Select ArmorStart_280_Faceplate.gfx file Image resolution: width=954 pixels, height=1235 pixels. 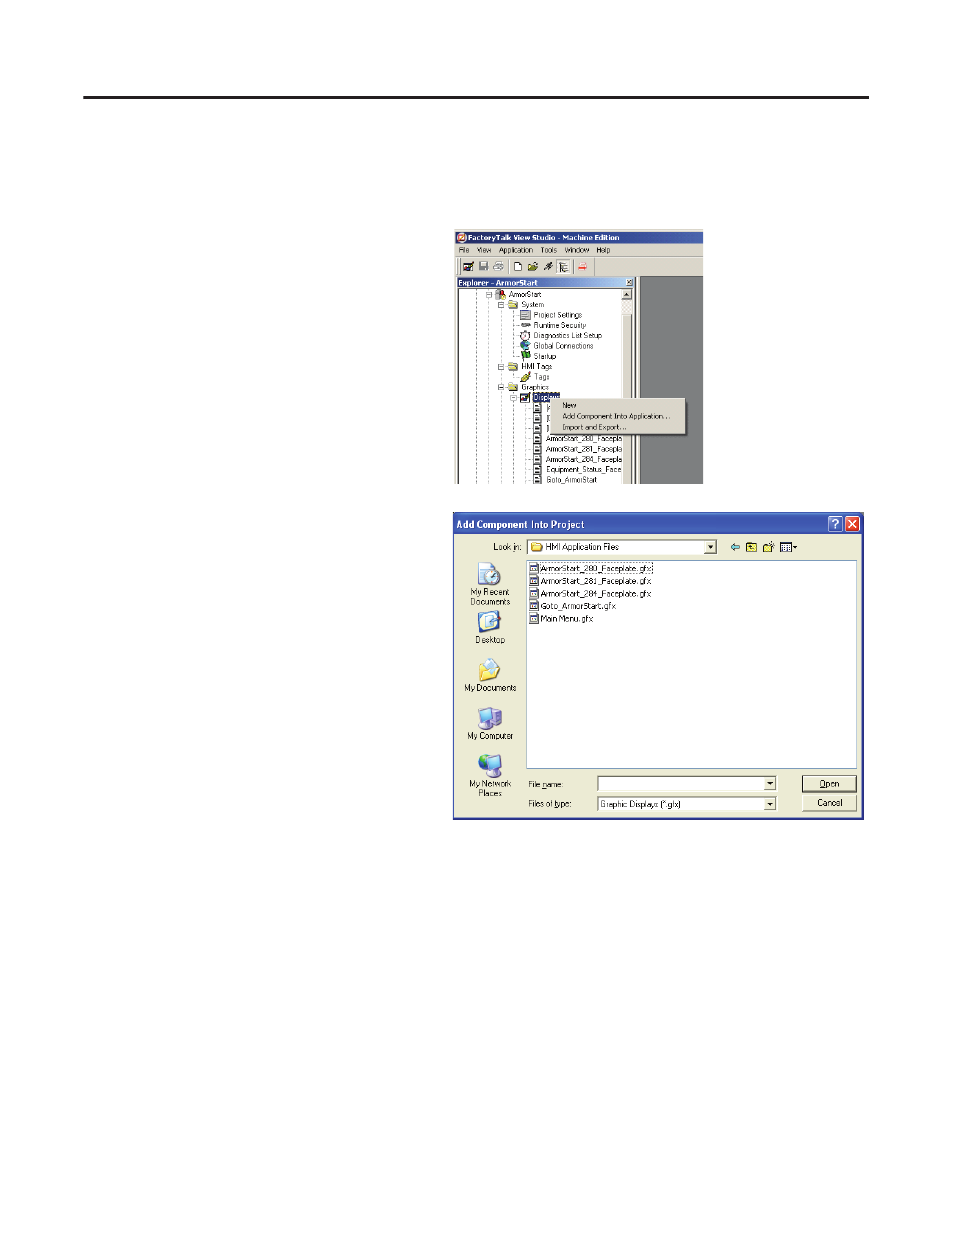pyautogui.click(x=590, y=568)
